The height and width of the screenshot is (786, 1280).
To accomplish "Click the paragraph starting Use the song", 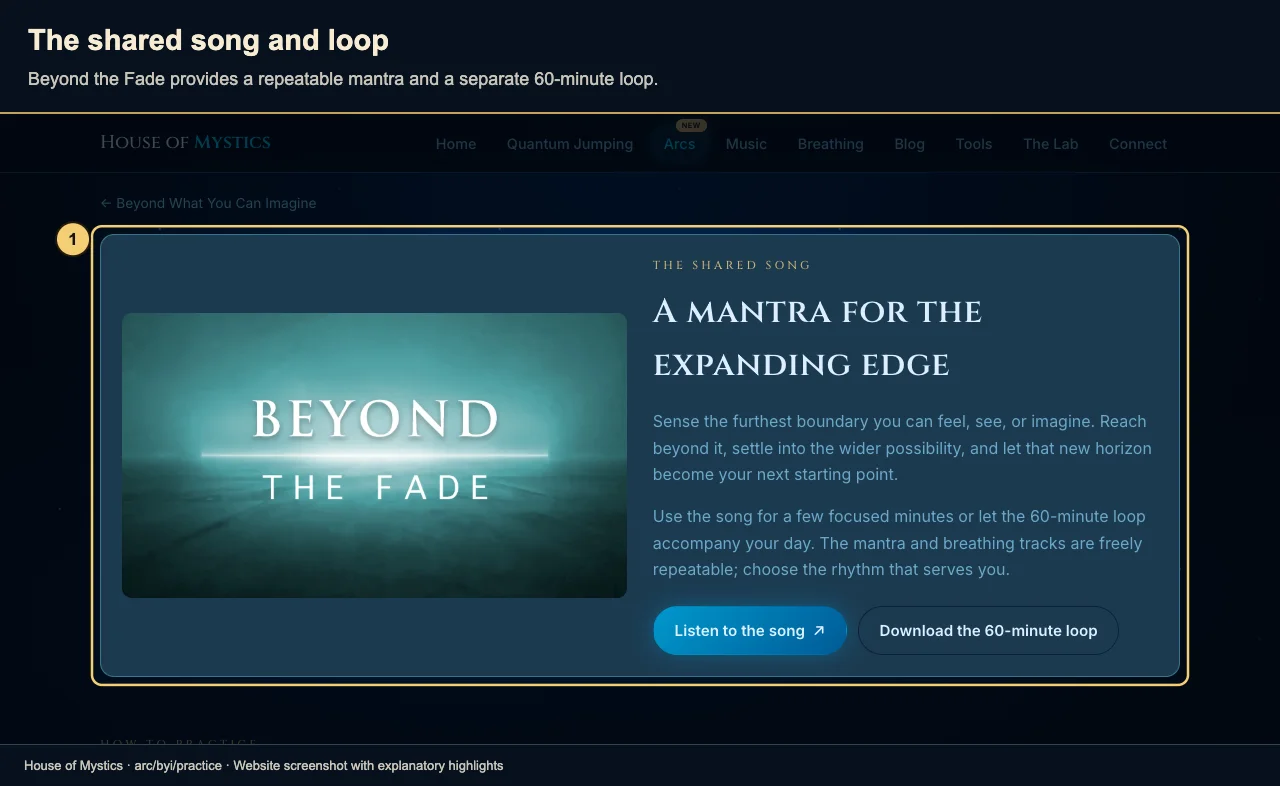I will (899, 543).
